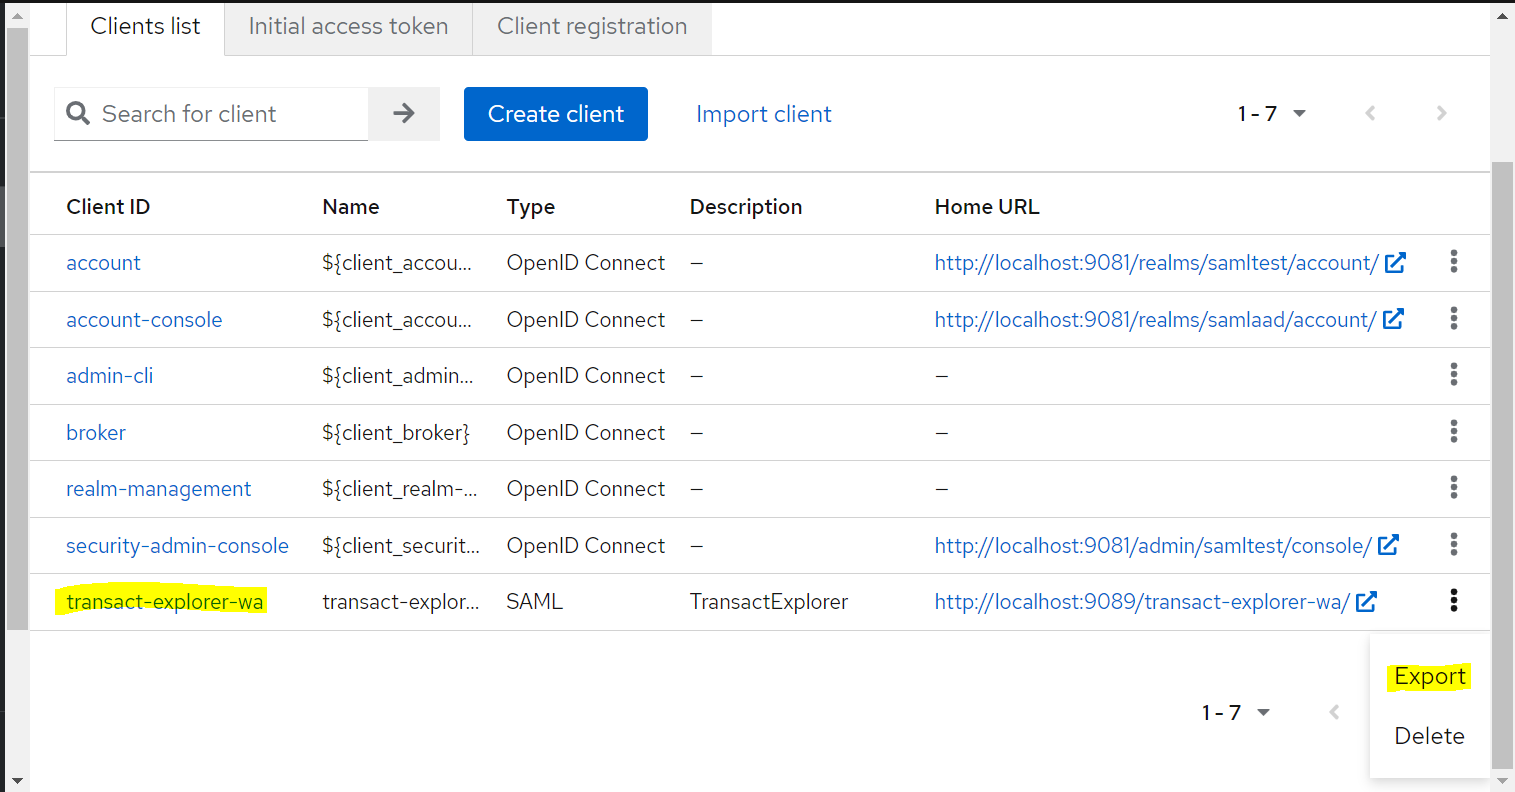The width and height of the screenshot is (1515, 792).
Task: Open kebab menu for admin-cli row
Action: click(x=1453, y=375)
